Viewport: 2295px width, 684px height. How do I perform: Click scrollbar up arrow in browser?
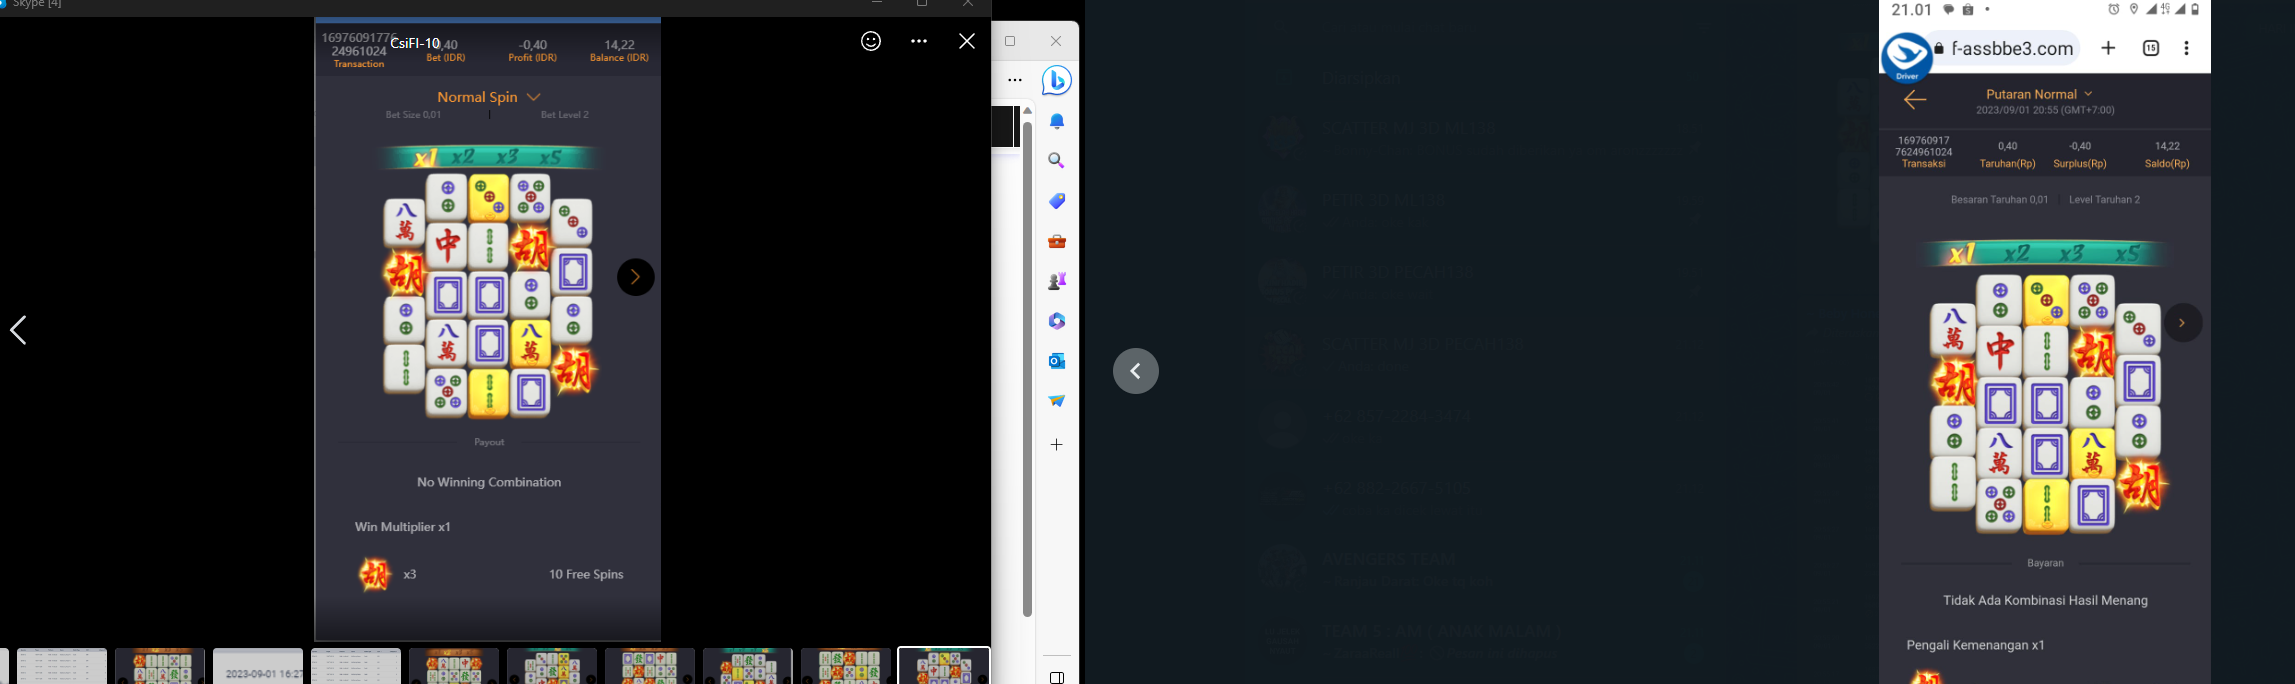[1027, 110]
